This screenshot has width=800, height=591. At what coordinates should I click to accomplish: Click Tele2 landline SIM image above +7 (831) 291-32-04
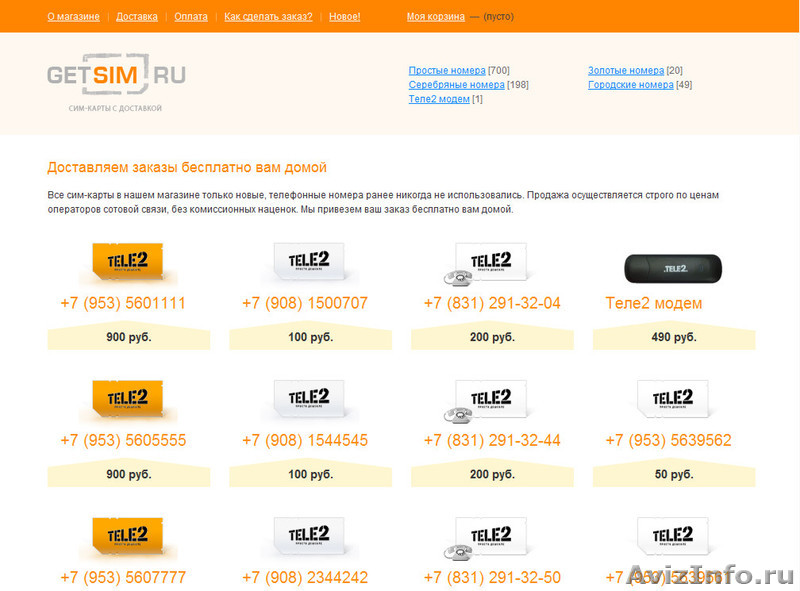click(x=487, y=263)
